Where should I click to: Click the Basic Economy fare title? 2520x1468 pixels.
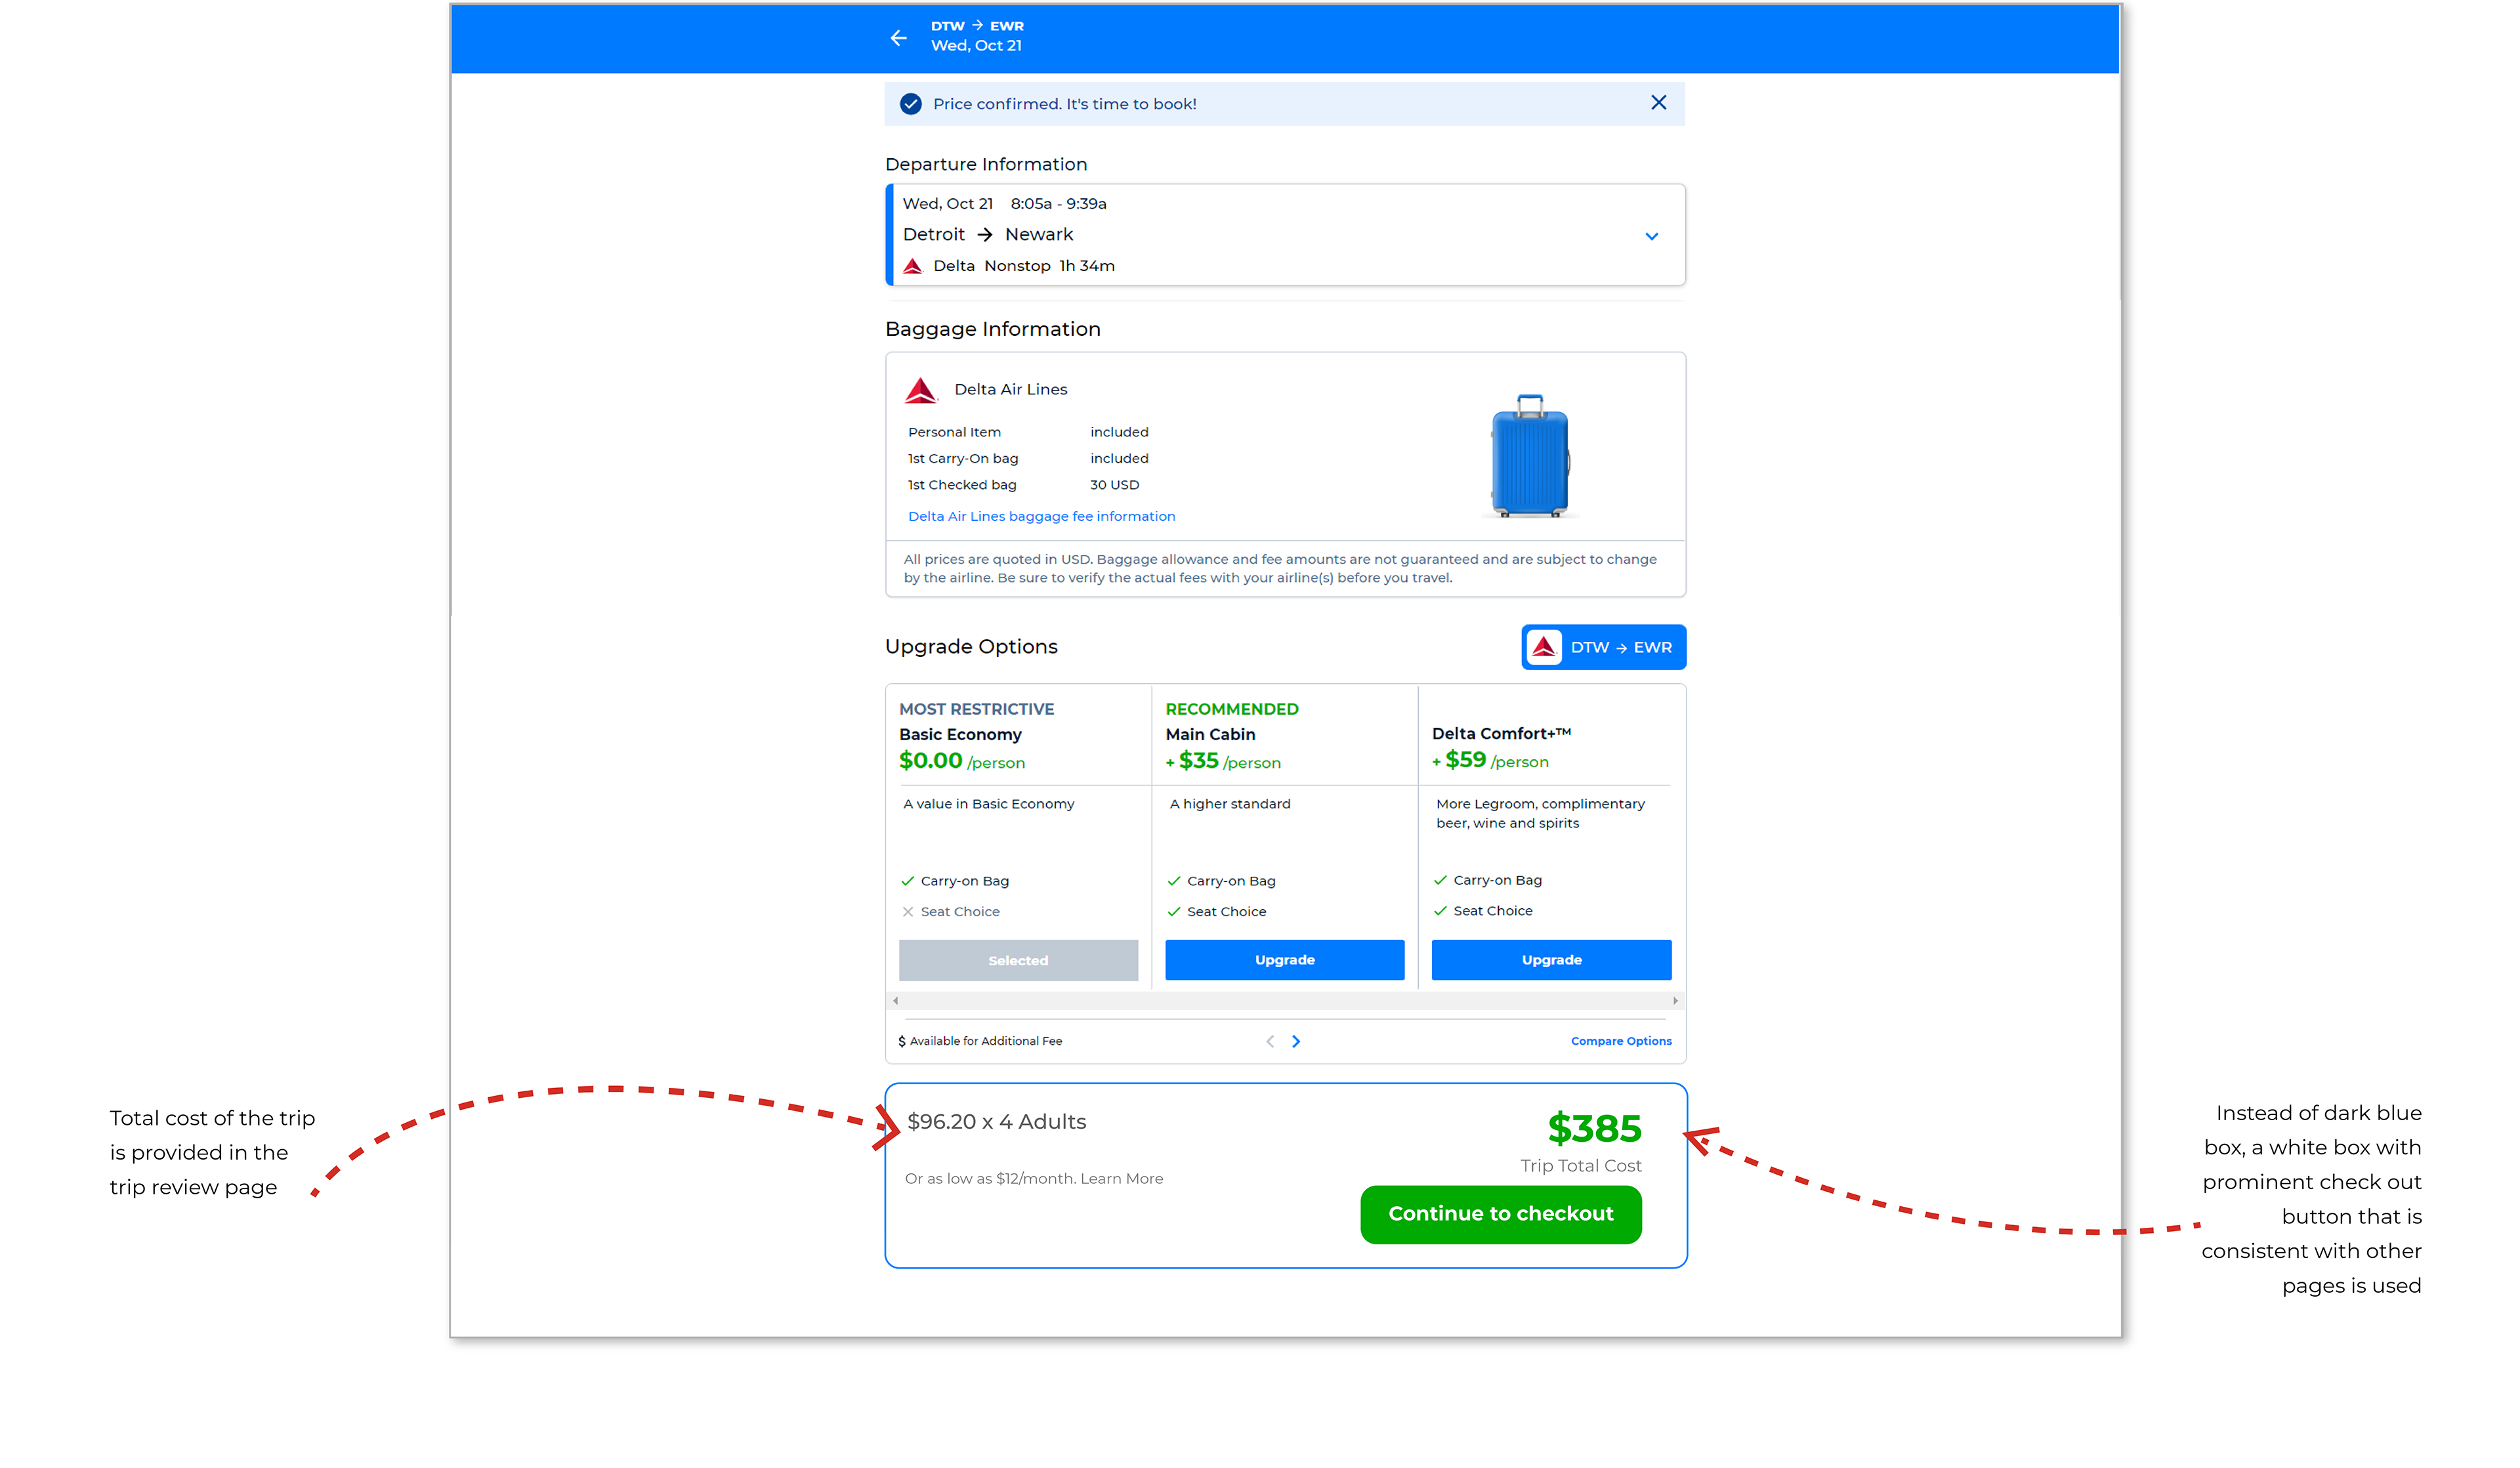tap(960, 734)
